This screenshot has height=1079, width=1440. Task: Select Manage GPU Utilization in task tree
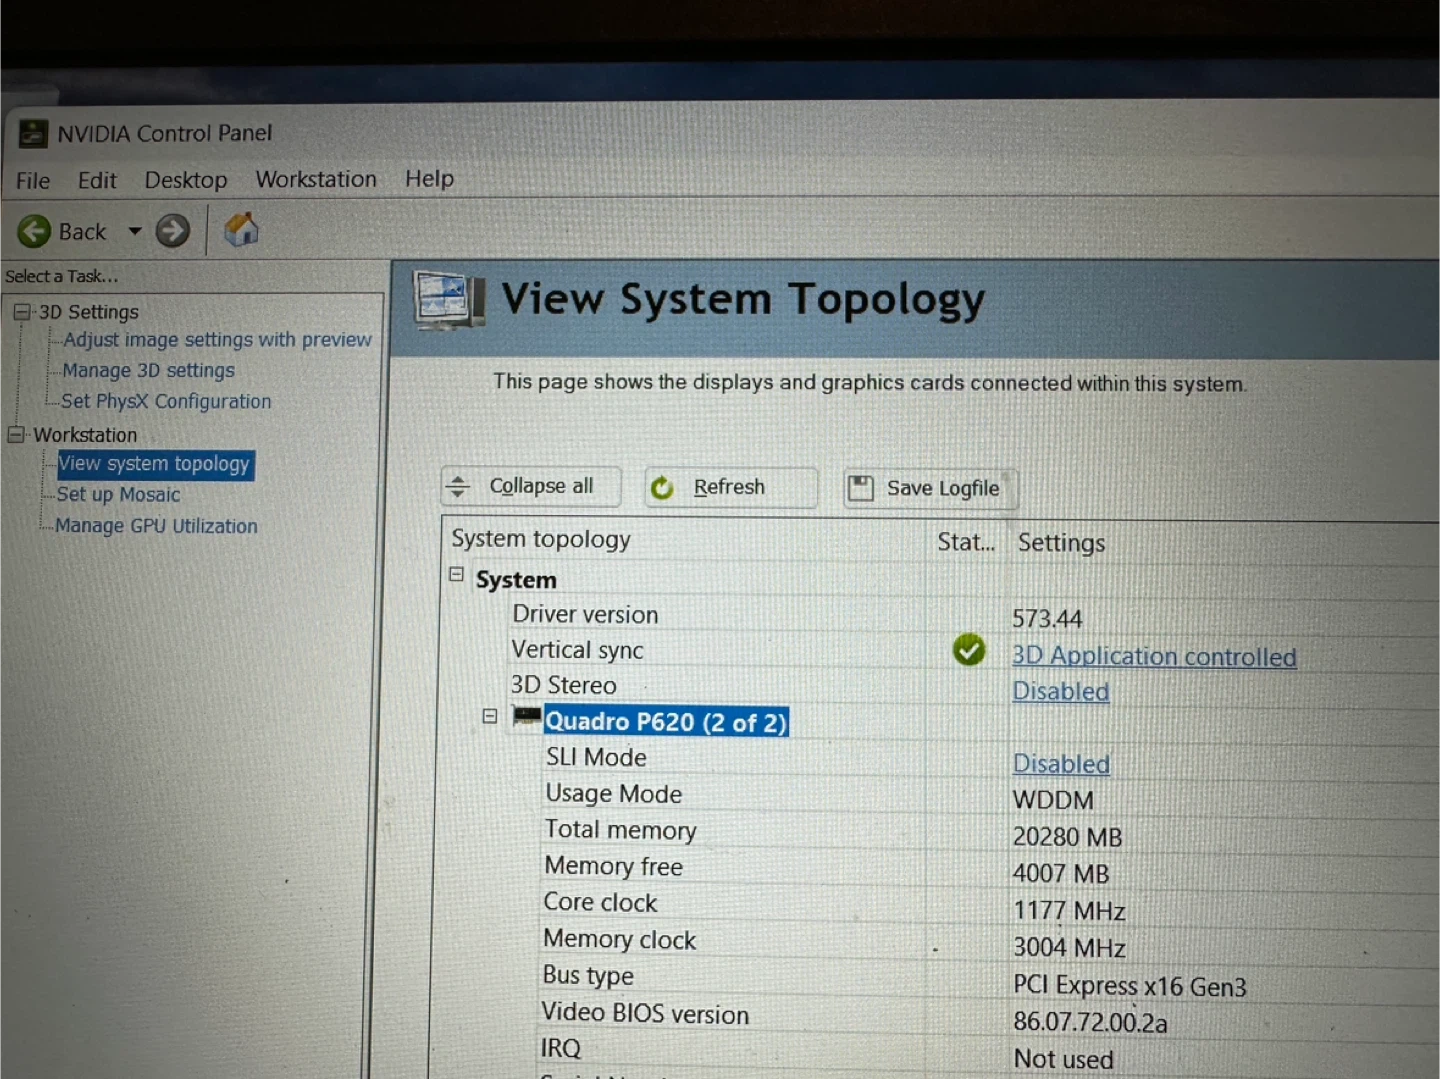point(156,526)
